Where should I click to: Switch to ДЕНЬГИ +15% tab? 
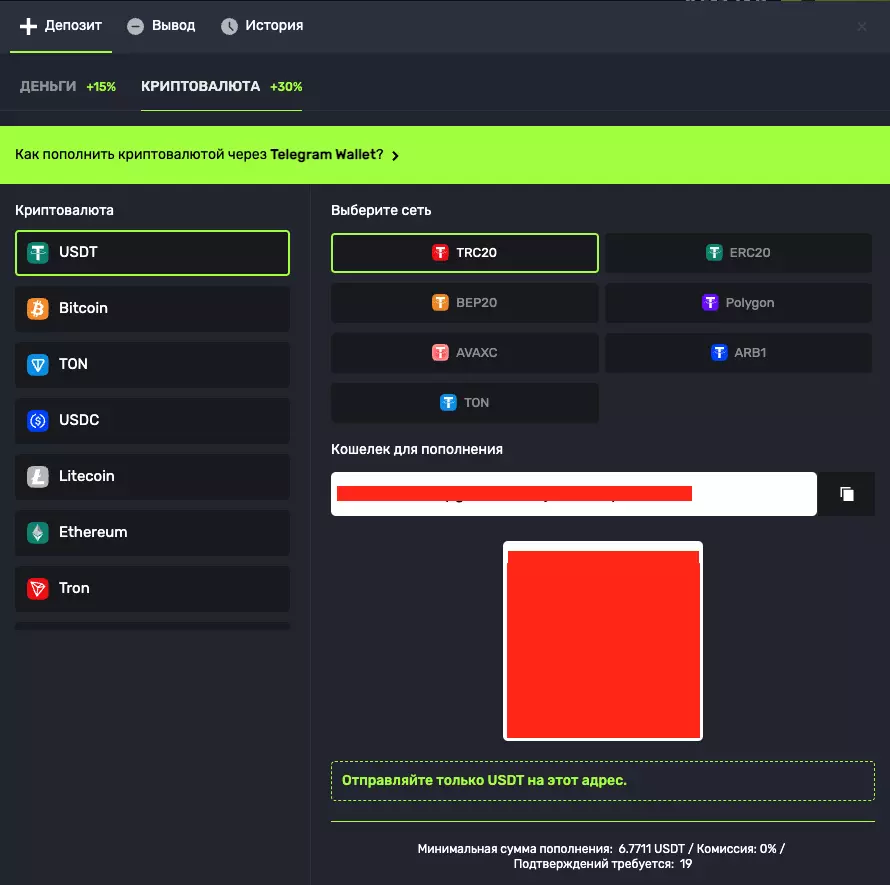[x=67, y=87]
